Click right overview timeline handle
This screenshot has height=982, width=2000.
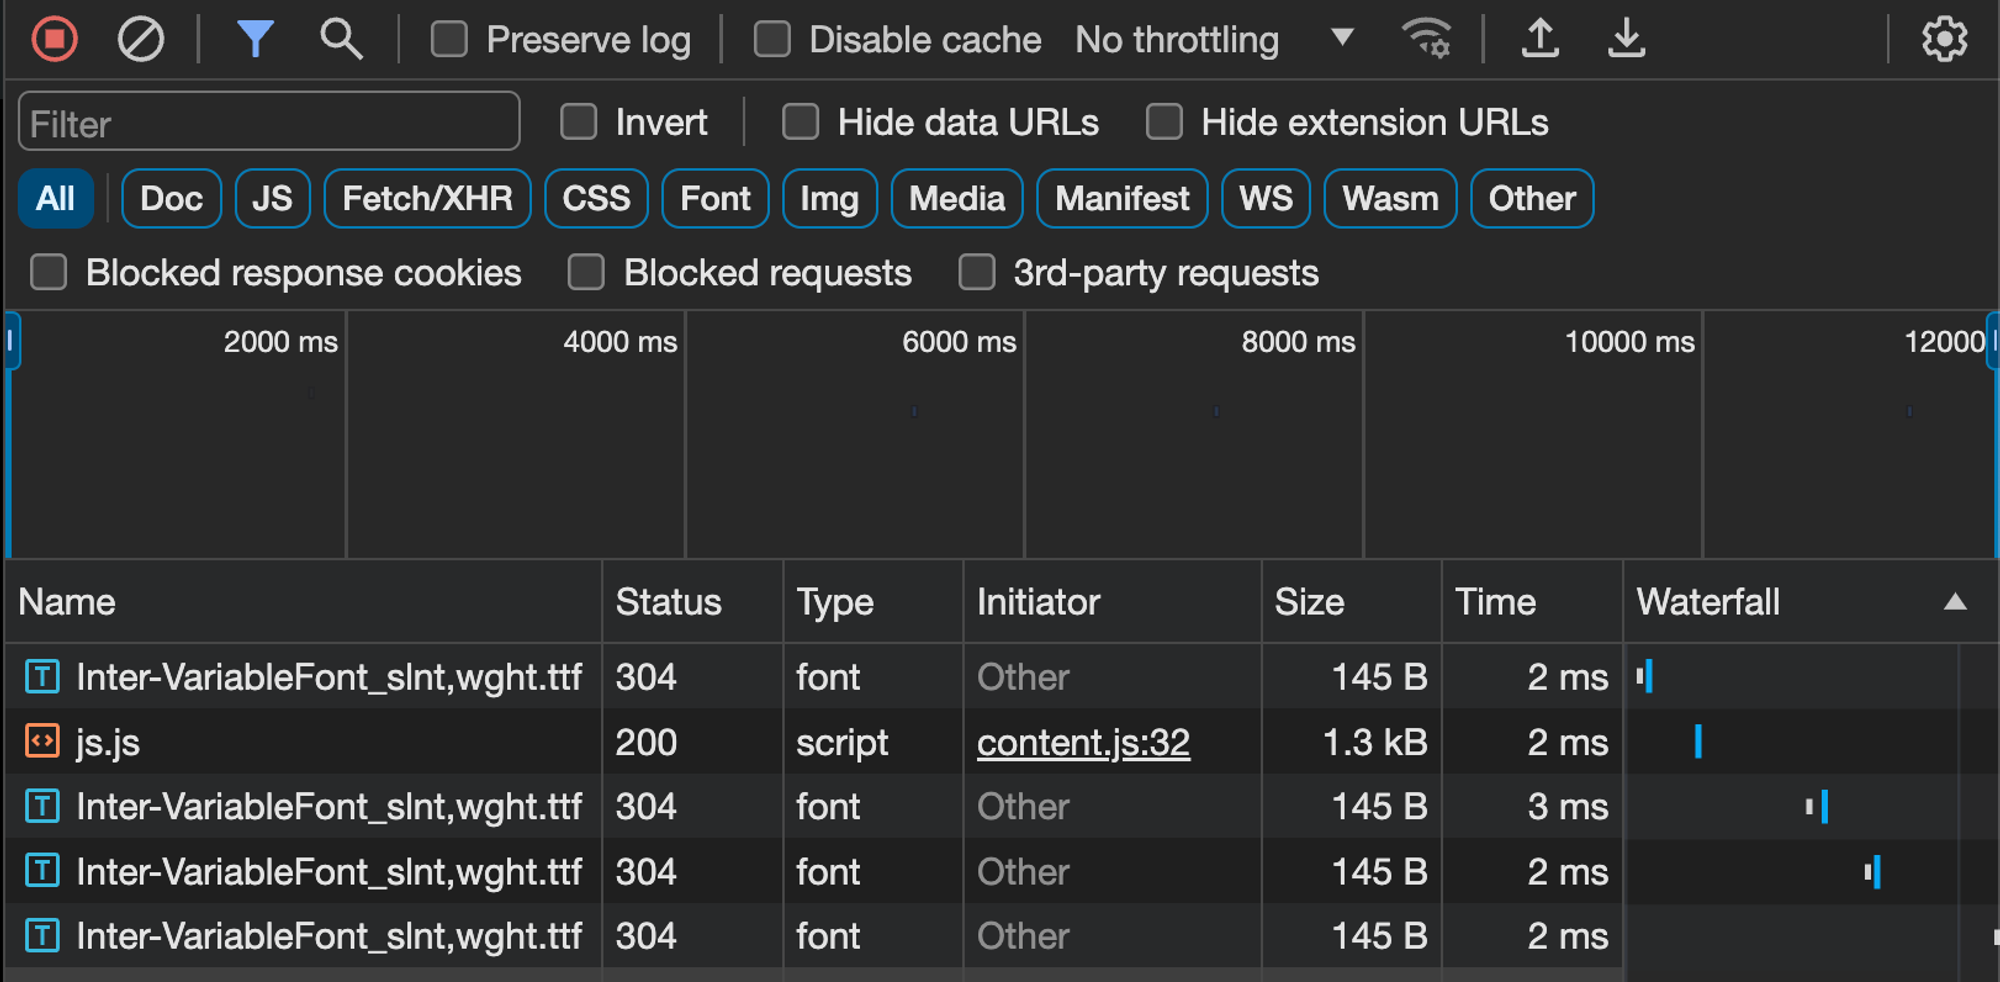[1993, 342]
